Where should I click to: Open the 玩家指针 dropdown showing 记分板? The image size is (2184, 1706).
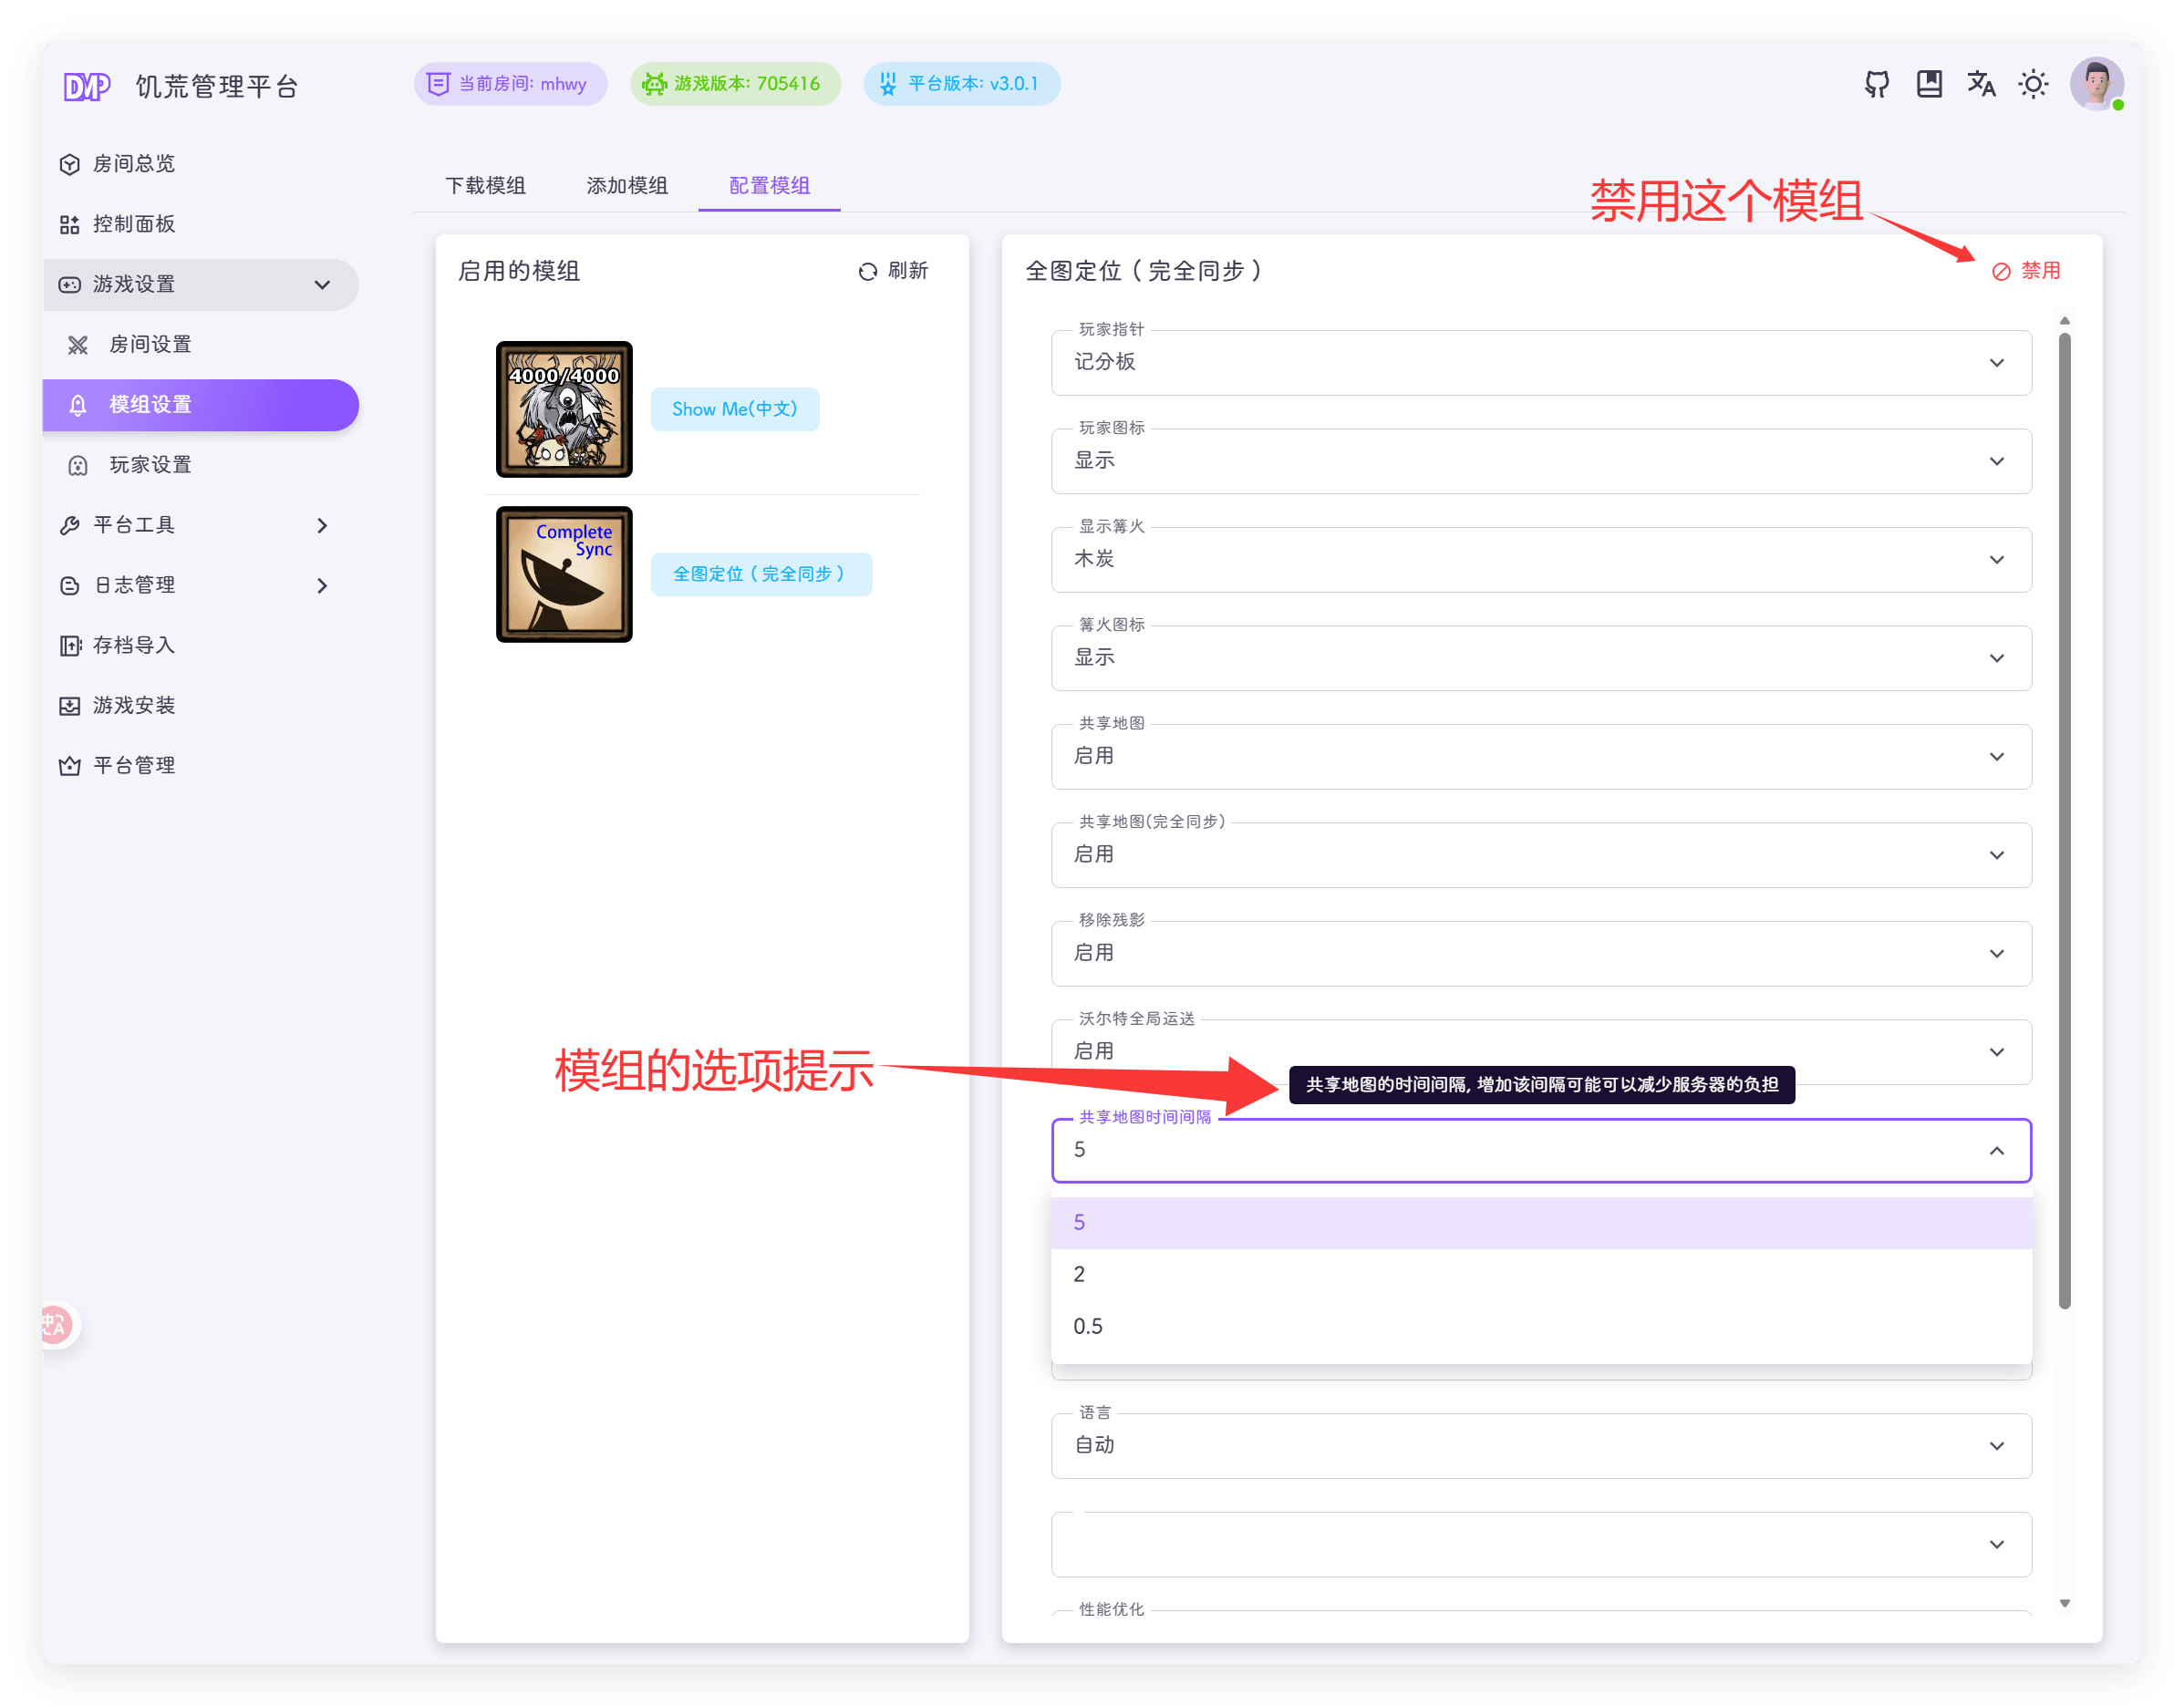click(x=1540, y=362)
